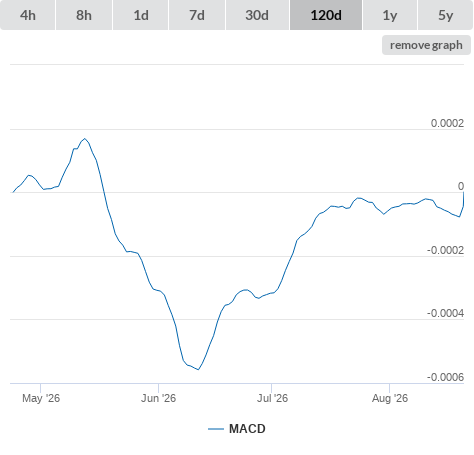
Task: Click the 0 y-axis label
Action: point(461,186)
